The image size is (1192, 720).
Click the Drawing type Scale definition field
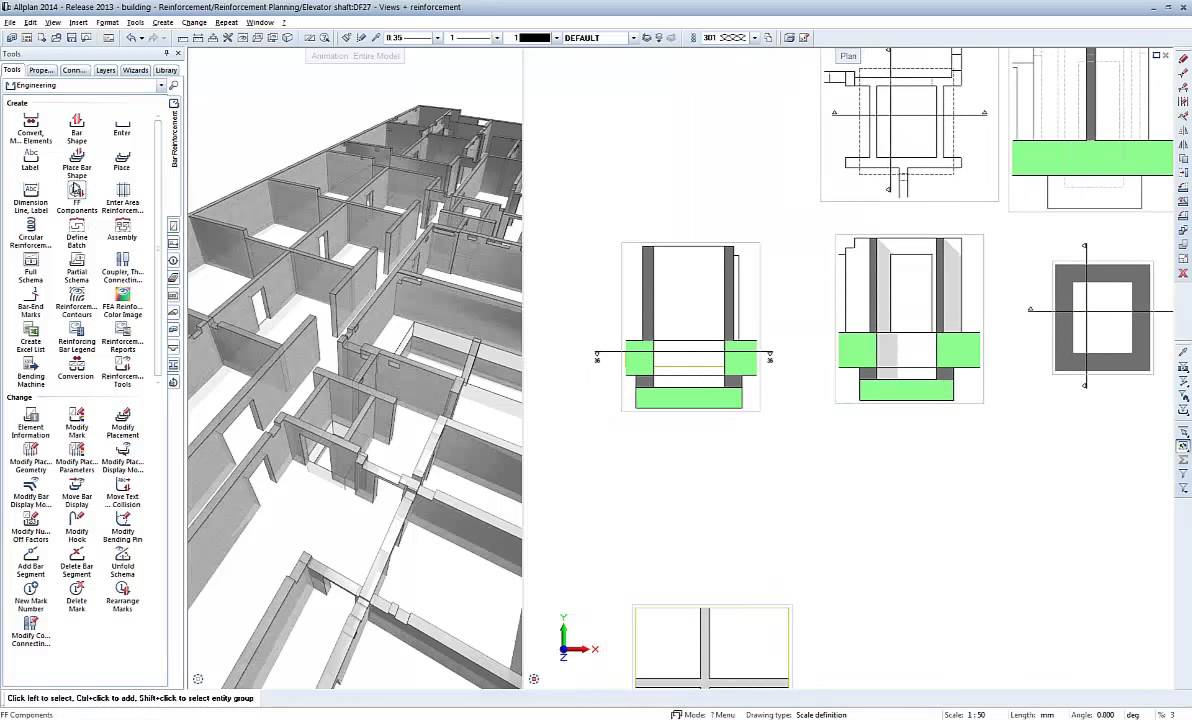(x=796, y=715)
